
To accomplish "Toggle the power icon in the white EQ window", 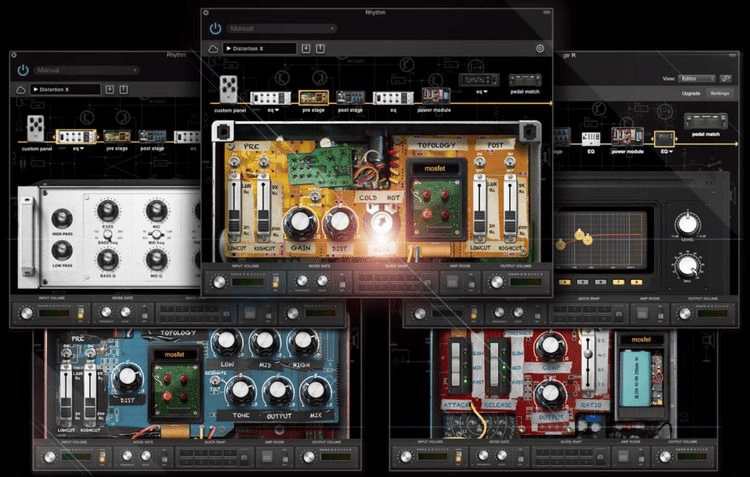I will tap(23, 70).
